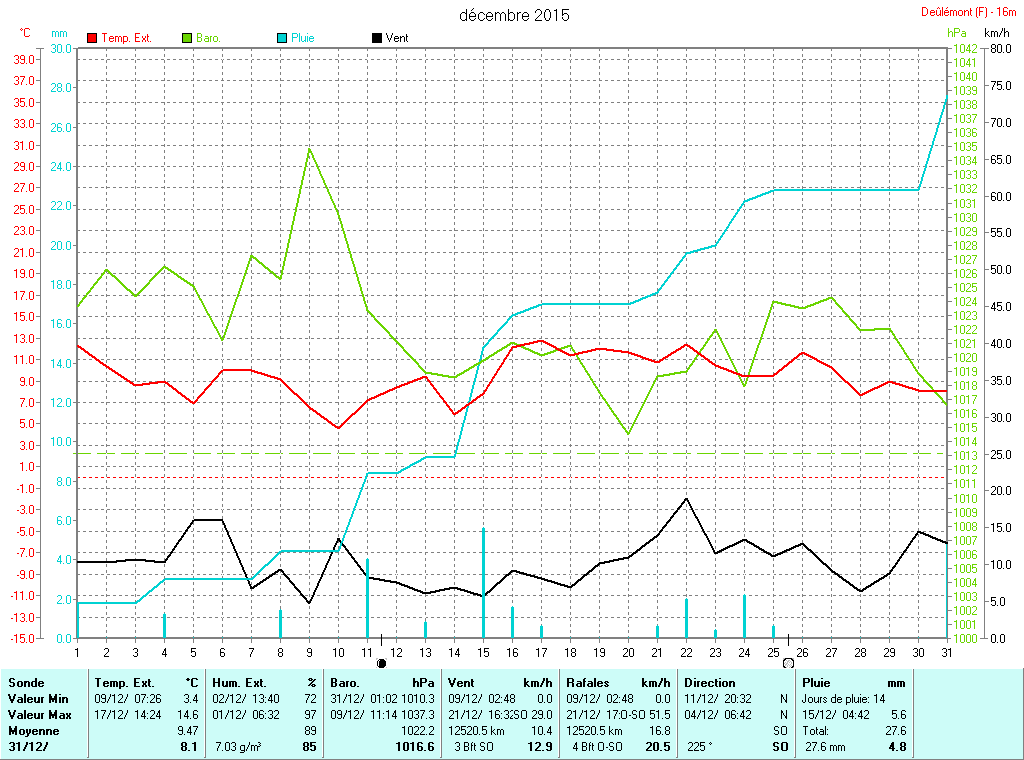Image resolution: width=1024 pixels, height=760 pixels.
Task: Select the Hum. Ext. column header
Action: (238, 682)
